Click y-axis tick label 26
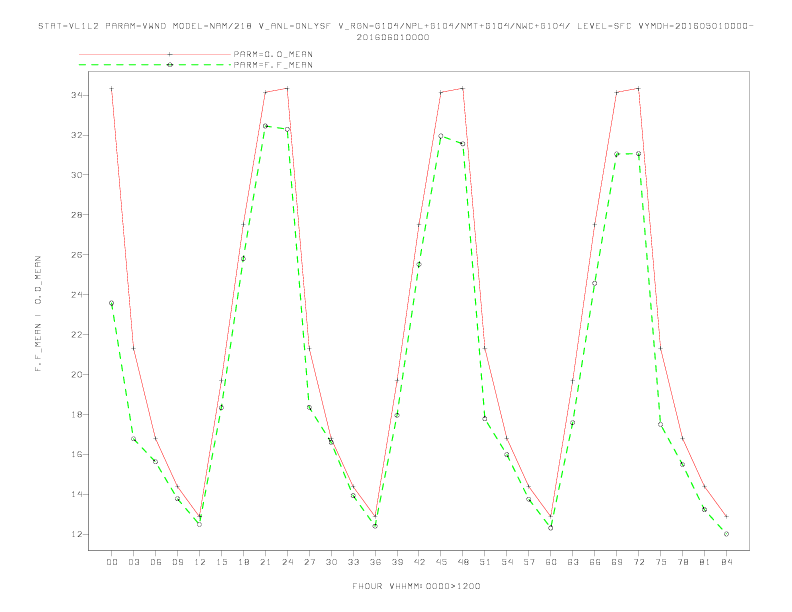This screenshot has height=612, width=792. coord(78,254)
